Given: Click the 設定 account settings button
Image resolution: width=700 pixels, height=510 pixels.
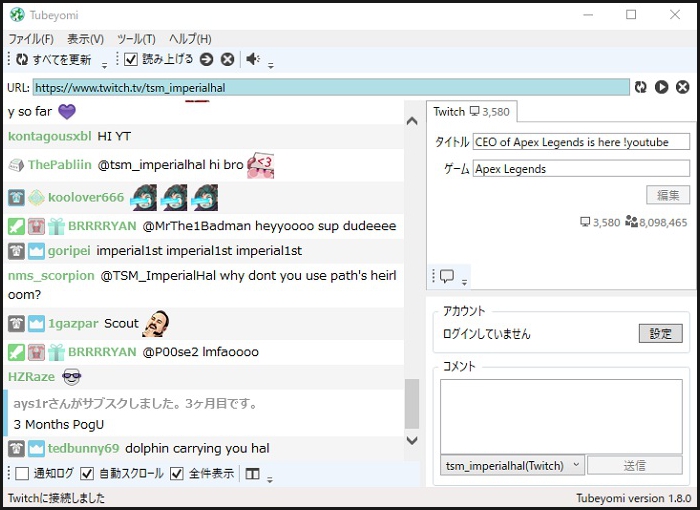Looking at the screenshot, I should (660, 334).
